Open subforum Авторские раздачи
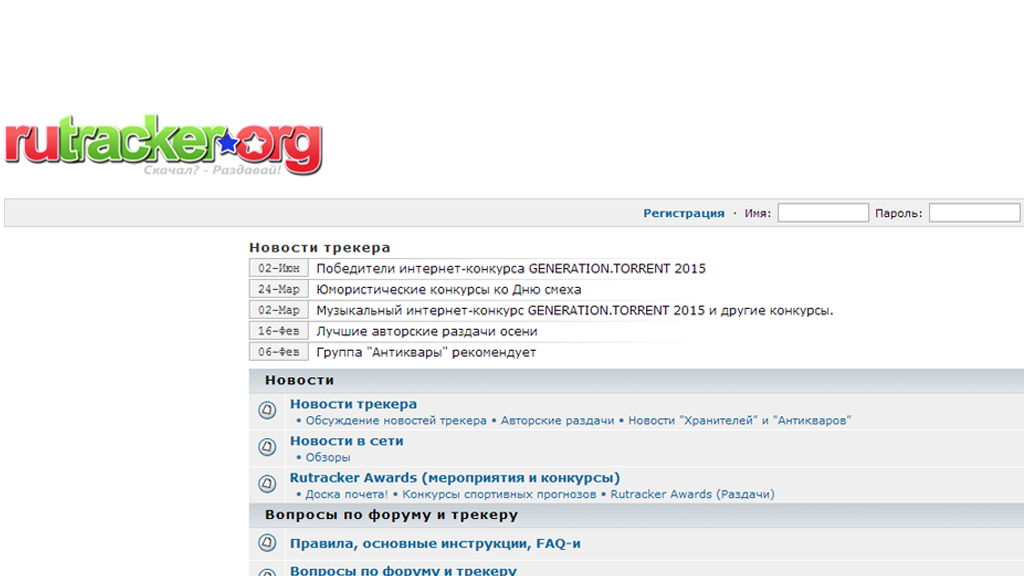 557,421
